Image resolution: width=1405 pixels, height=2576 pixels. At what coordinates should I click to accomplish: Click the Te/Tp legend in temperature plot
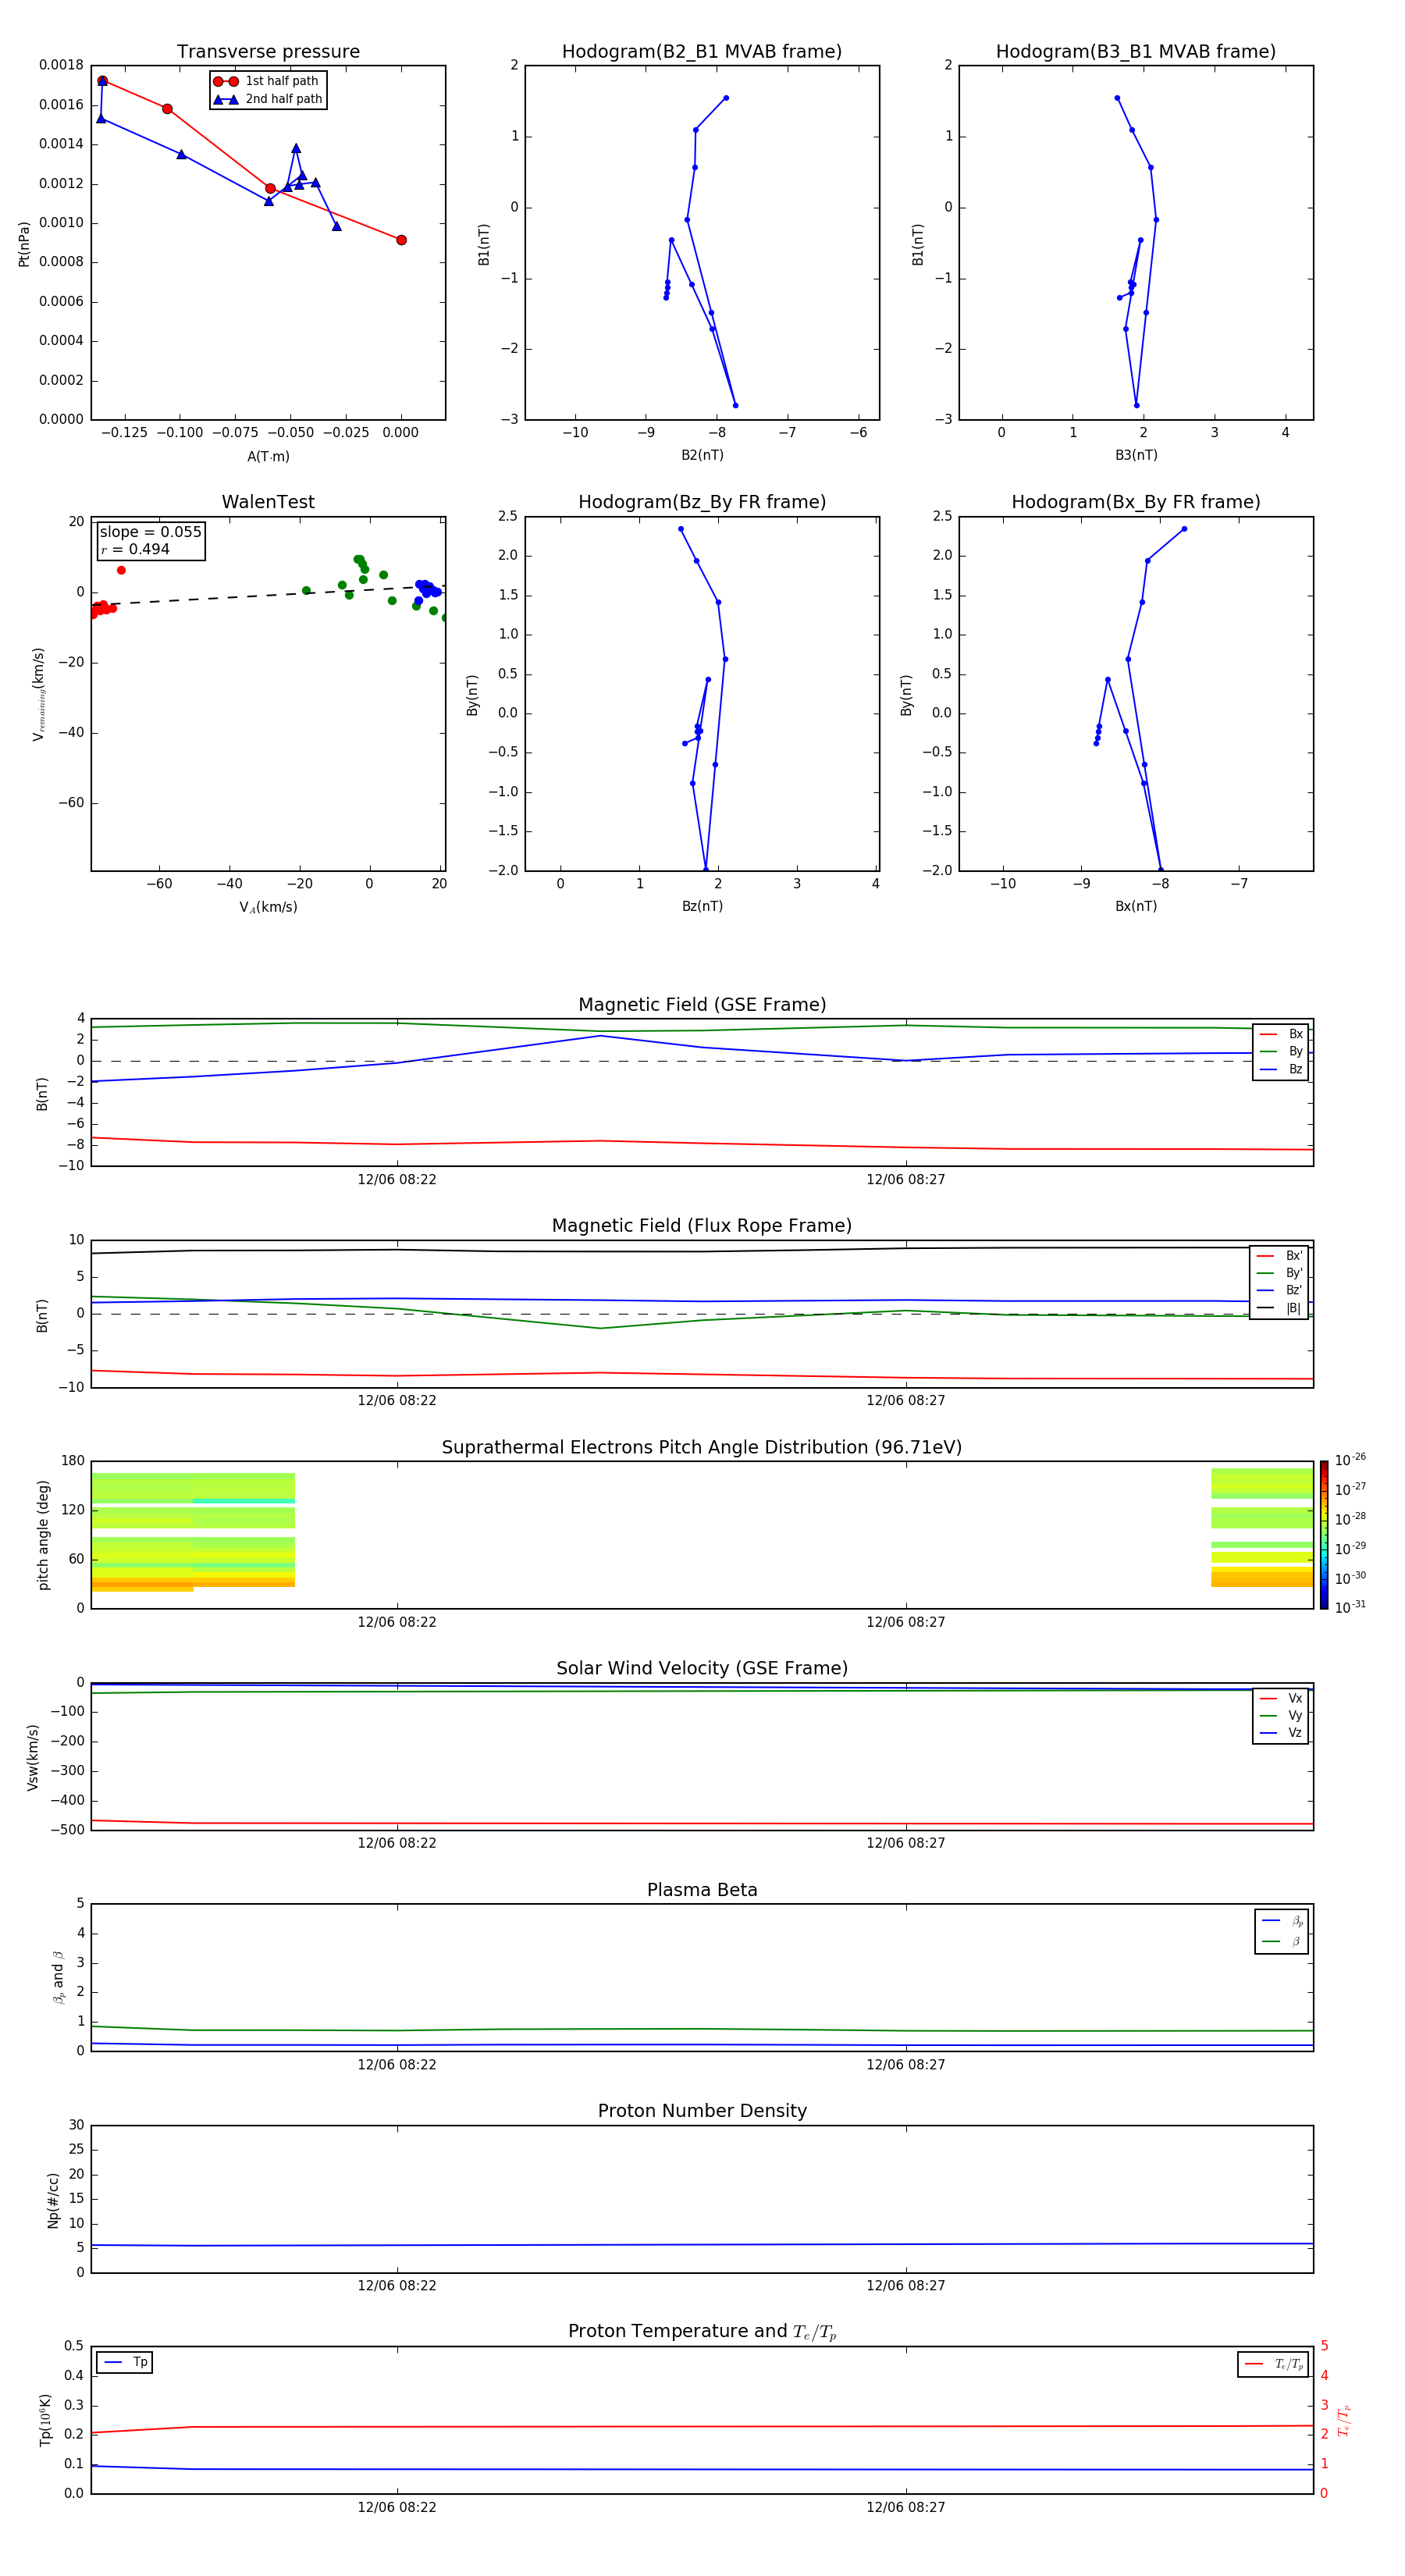click(1273, 2364)
